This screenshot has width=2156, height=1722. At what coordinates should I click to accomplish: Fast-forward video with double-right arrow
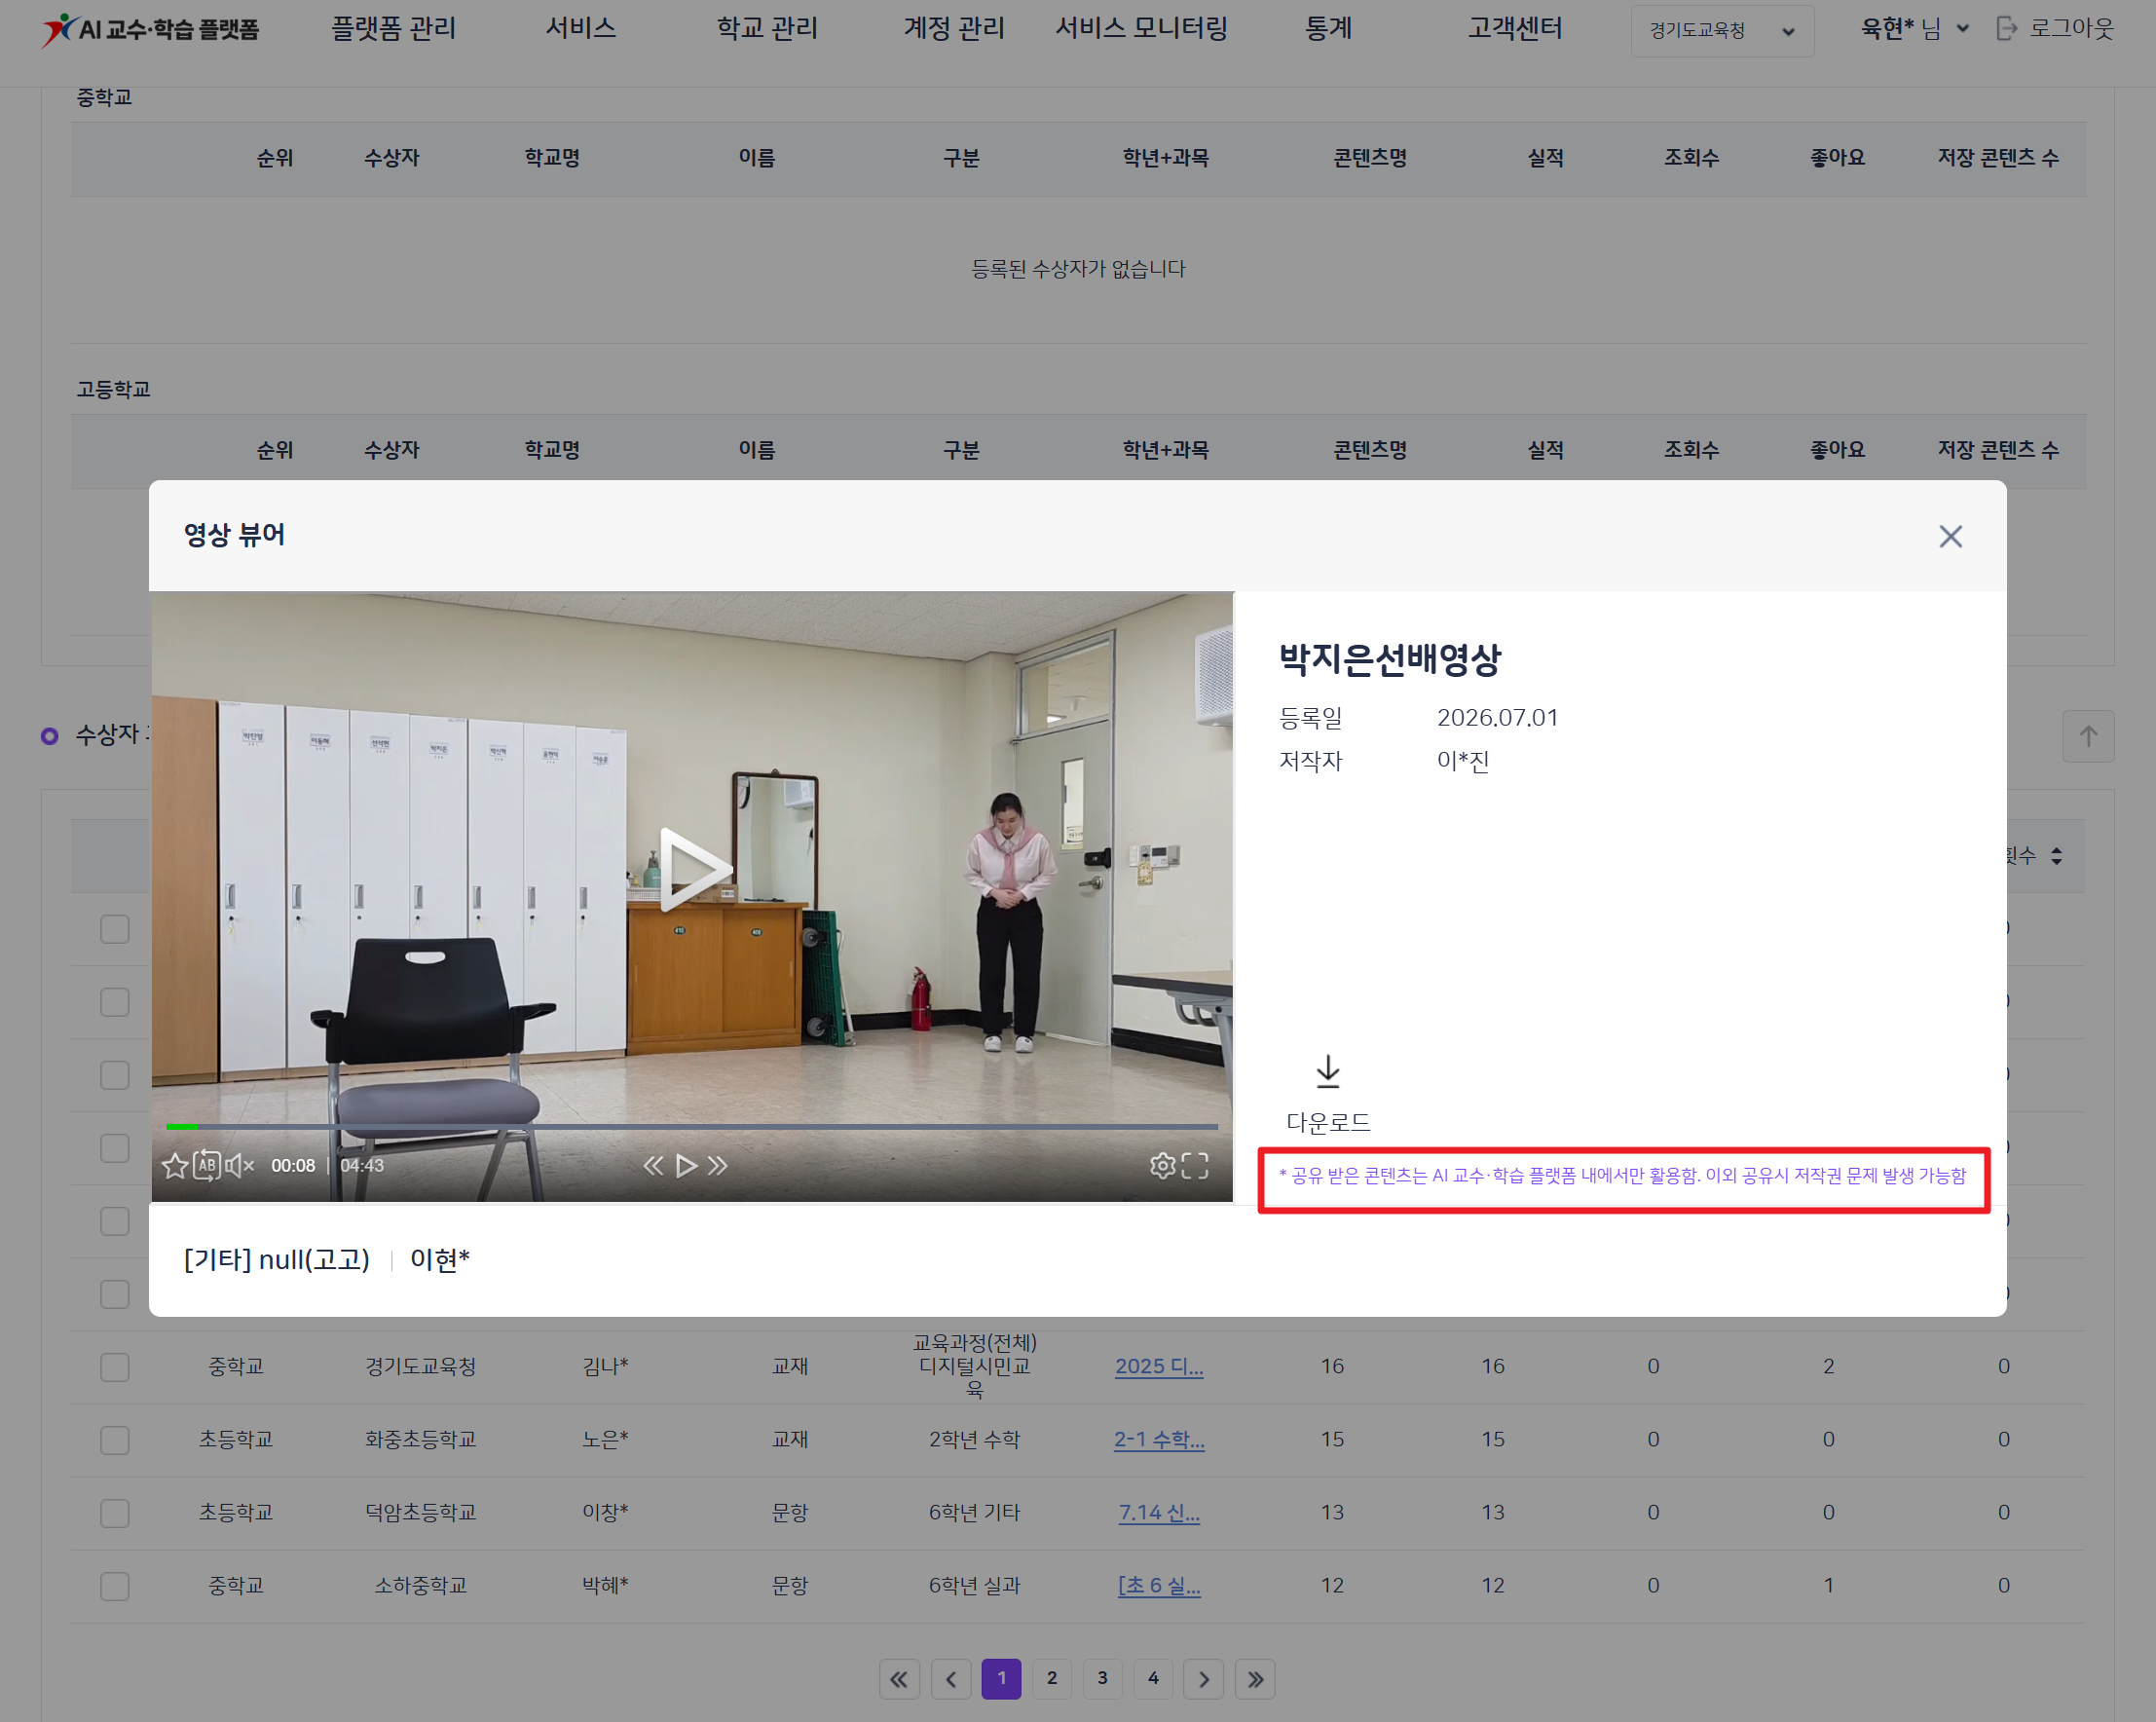[x=718, y=1166]
